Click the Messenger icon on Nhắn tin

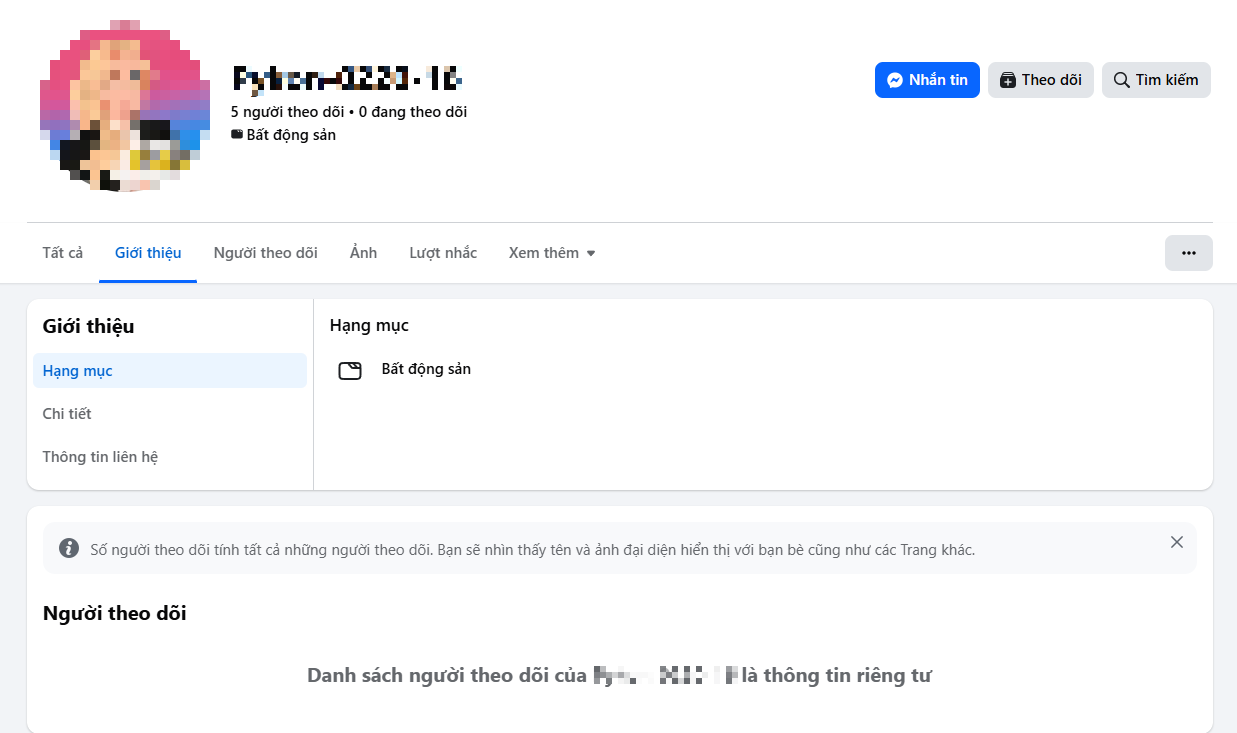[896, 80]
